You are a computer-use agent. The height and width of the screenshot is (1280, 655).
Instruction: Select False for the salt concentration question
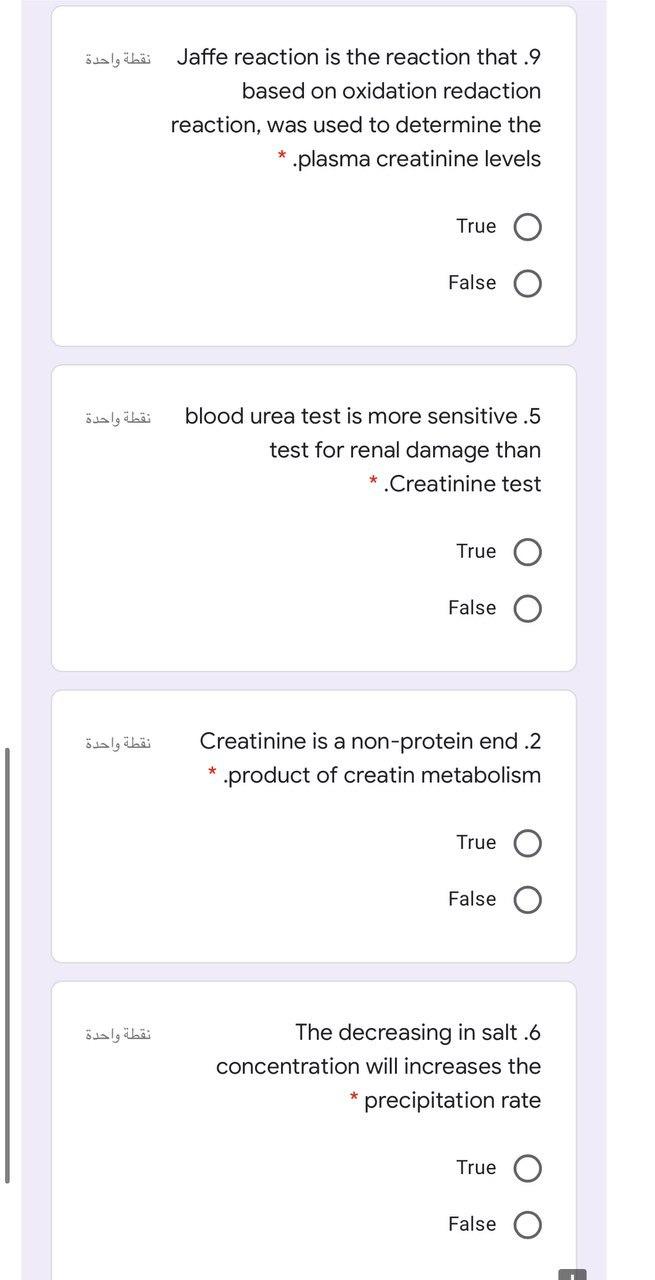527,1224
